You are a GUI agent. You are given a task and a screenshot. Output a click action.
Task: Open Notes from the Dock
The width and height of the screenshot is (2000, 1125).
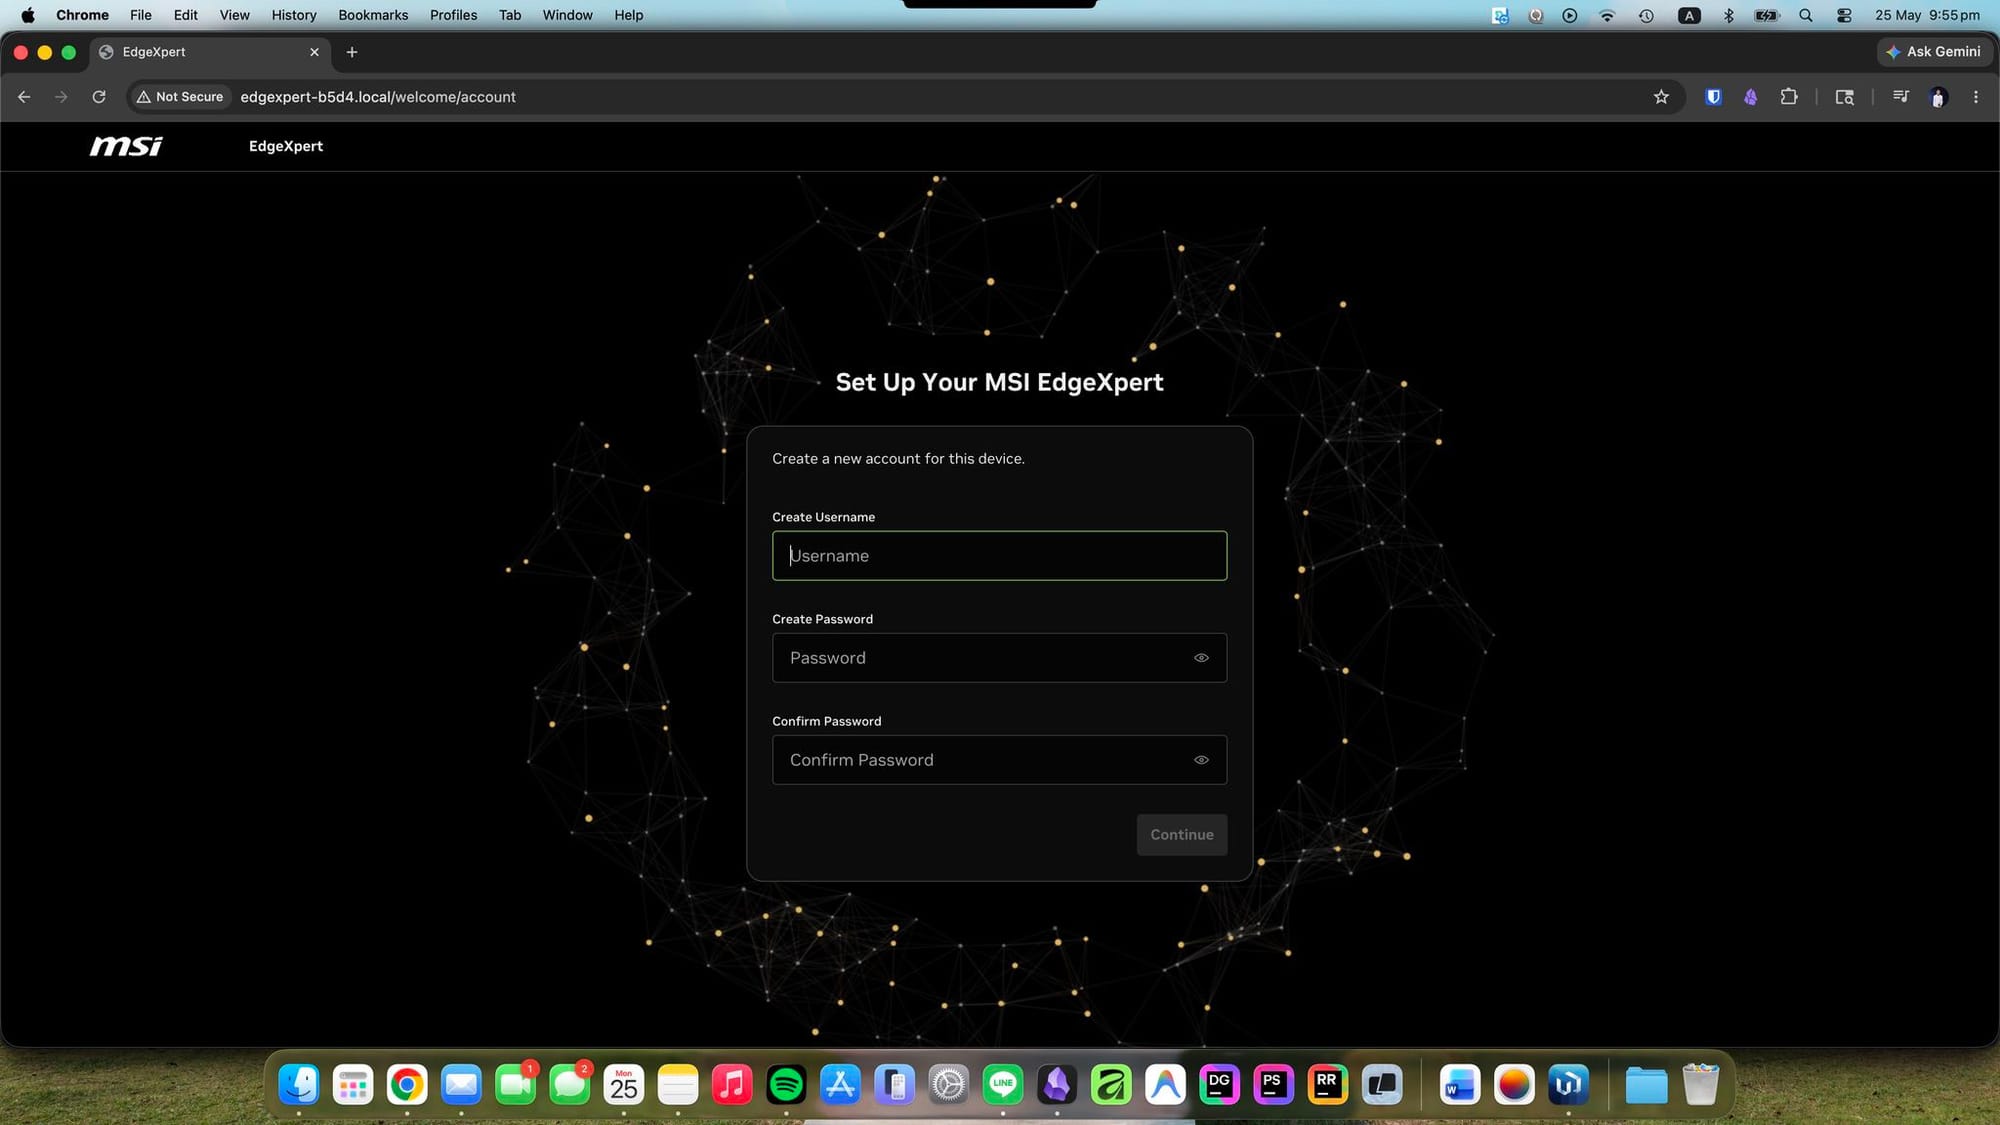point(678,1085)
